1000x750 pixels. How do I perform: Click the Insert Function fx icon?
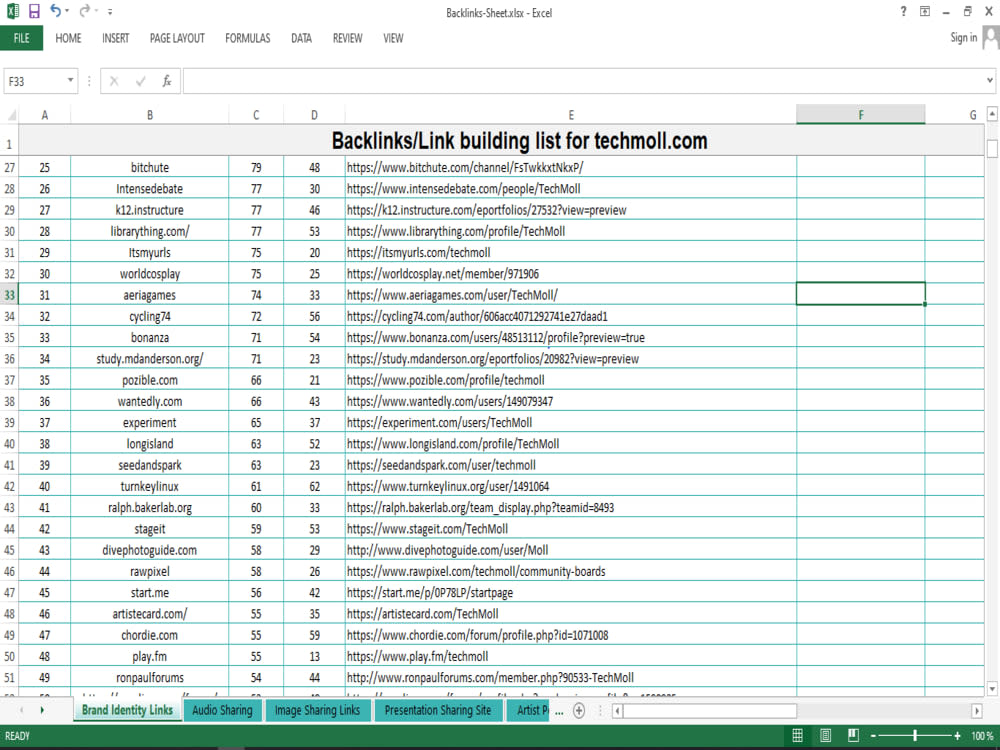pyautogui.click(x=166, y=81)
